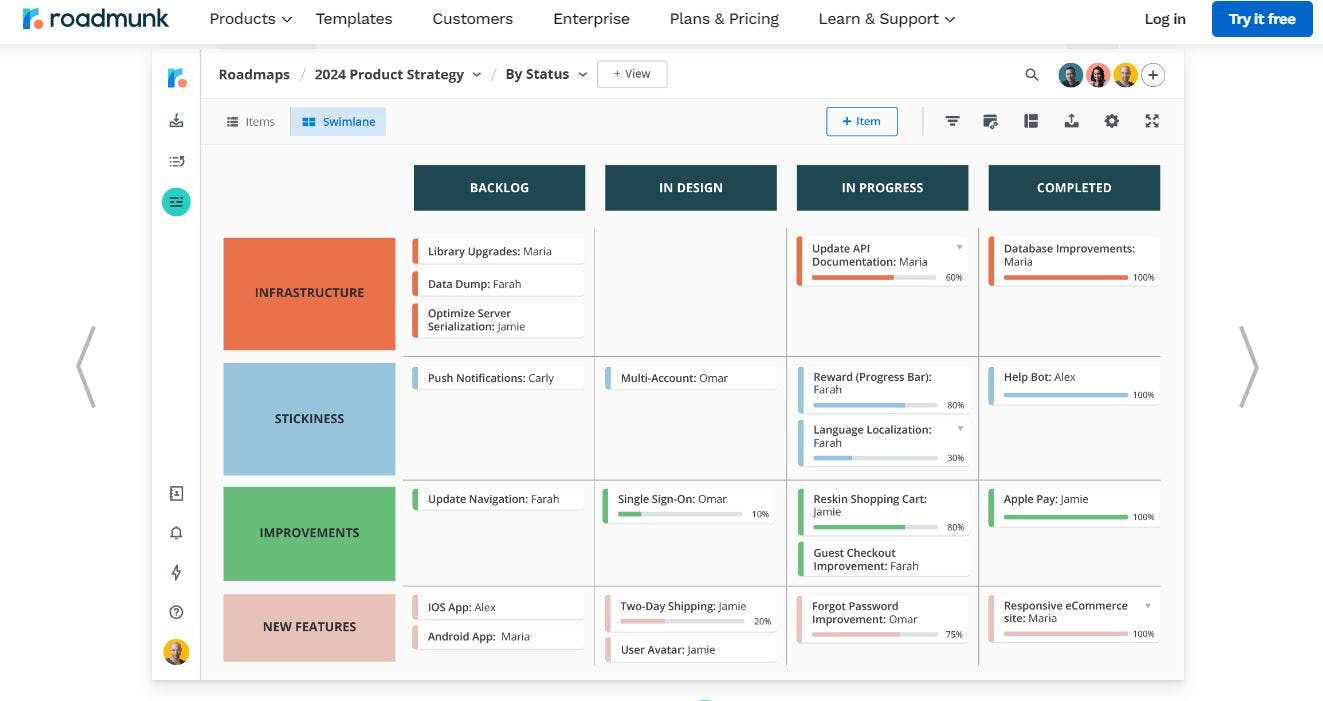Switch to Items view
1323x701 pixels.
pos(250,122)
